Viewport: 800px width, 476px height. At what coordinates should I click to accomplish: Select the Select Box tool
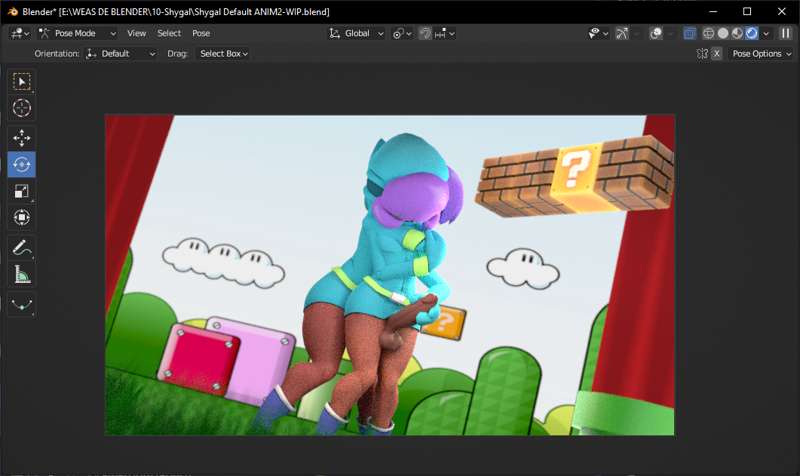(21, 81)
